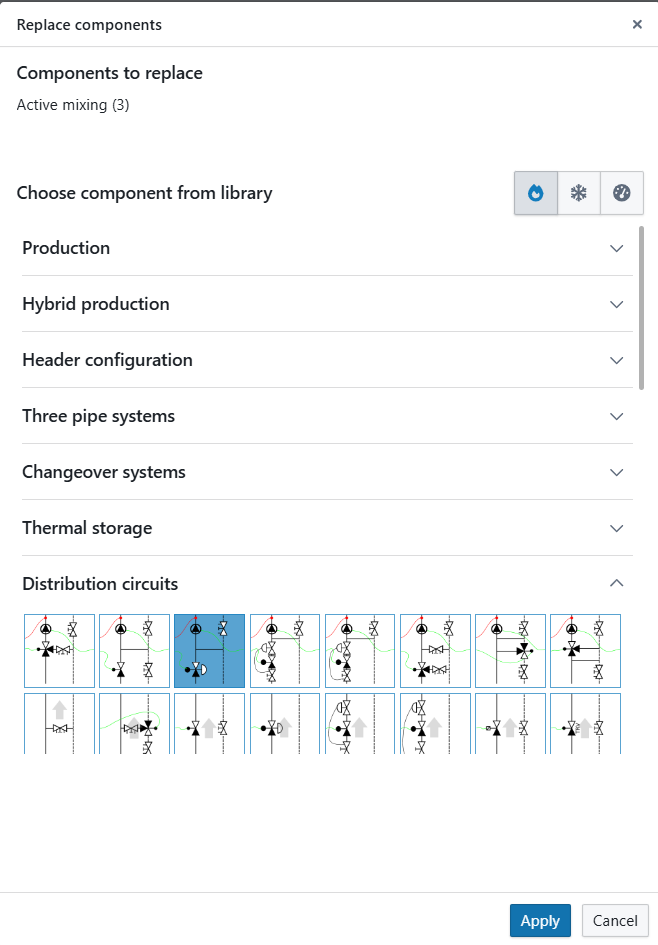Open the Three pipe systems section
The image size is (658, 945).
tap(617, 416)
